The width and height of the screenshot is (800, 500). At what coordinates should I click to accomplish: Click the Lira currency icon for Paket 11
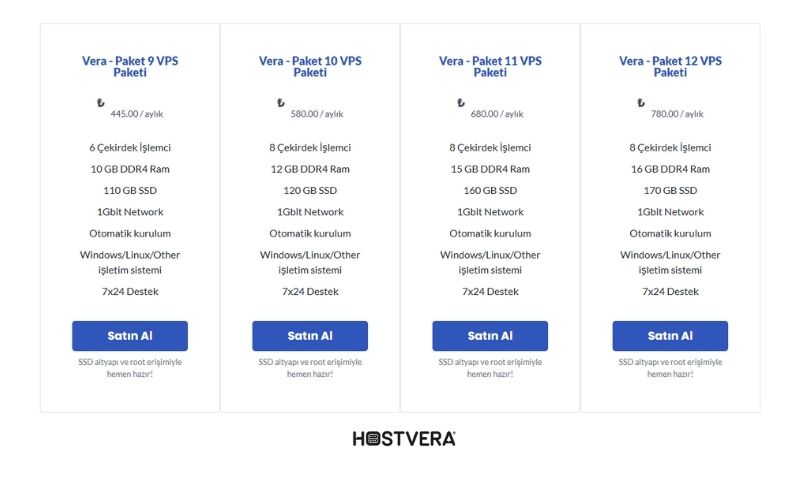461,103
